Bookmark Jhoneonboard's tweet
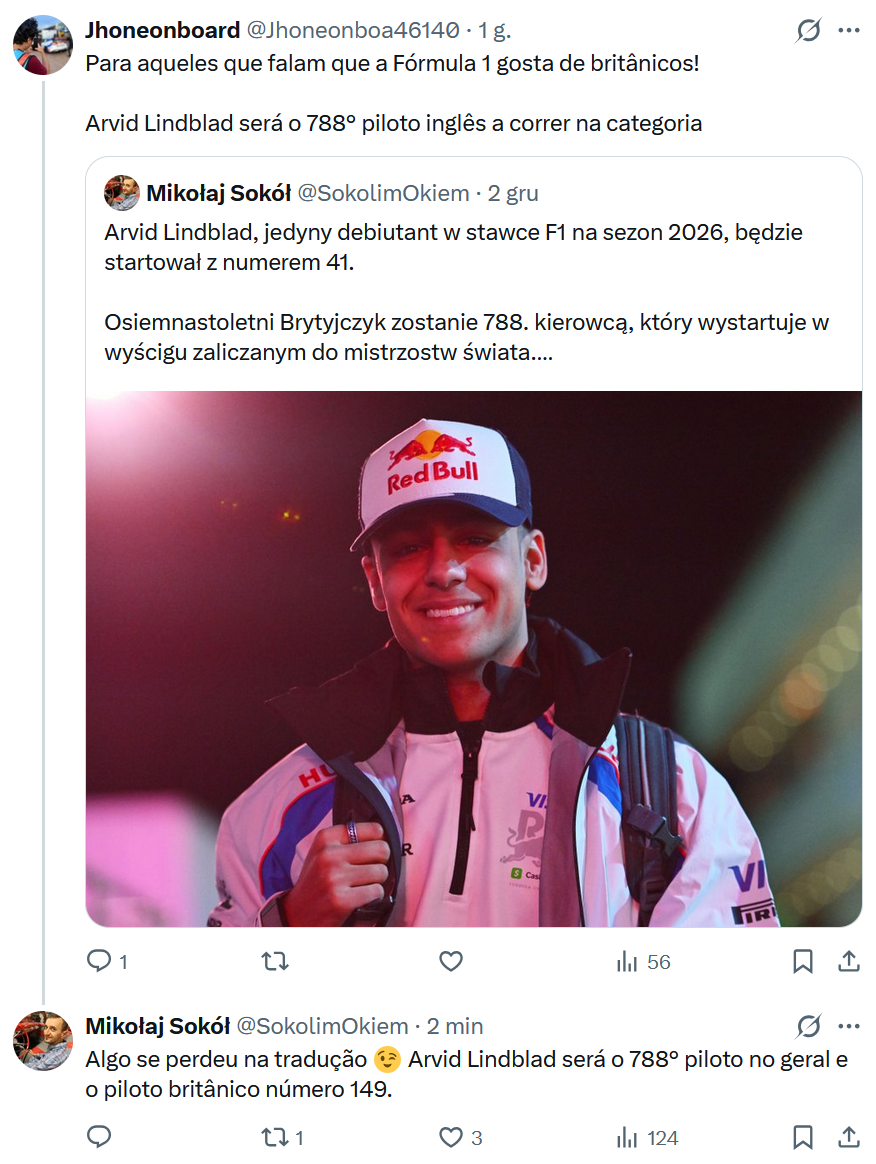This screenshot has width=876, height=1164. pyautogui.click(x=802, y=962)
